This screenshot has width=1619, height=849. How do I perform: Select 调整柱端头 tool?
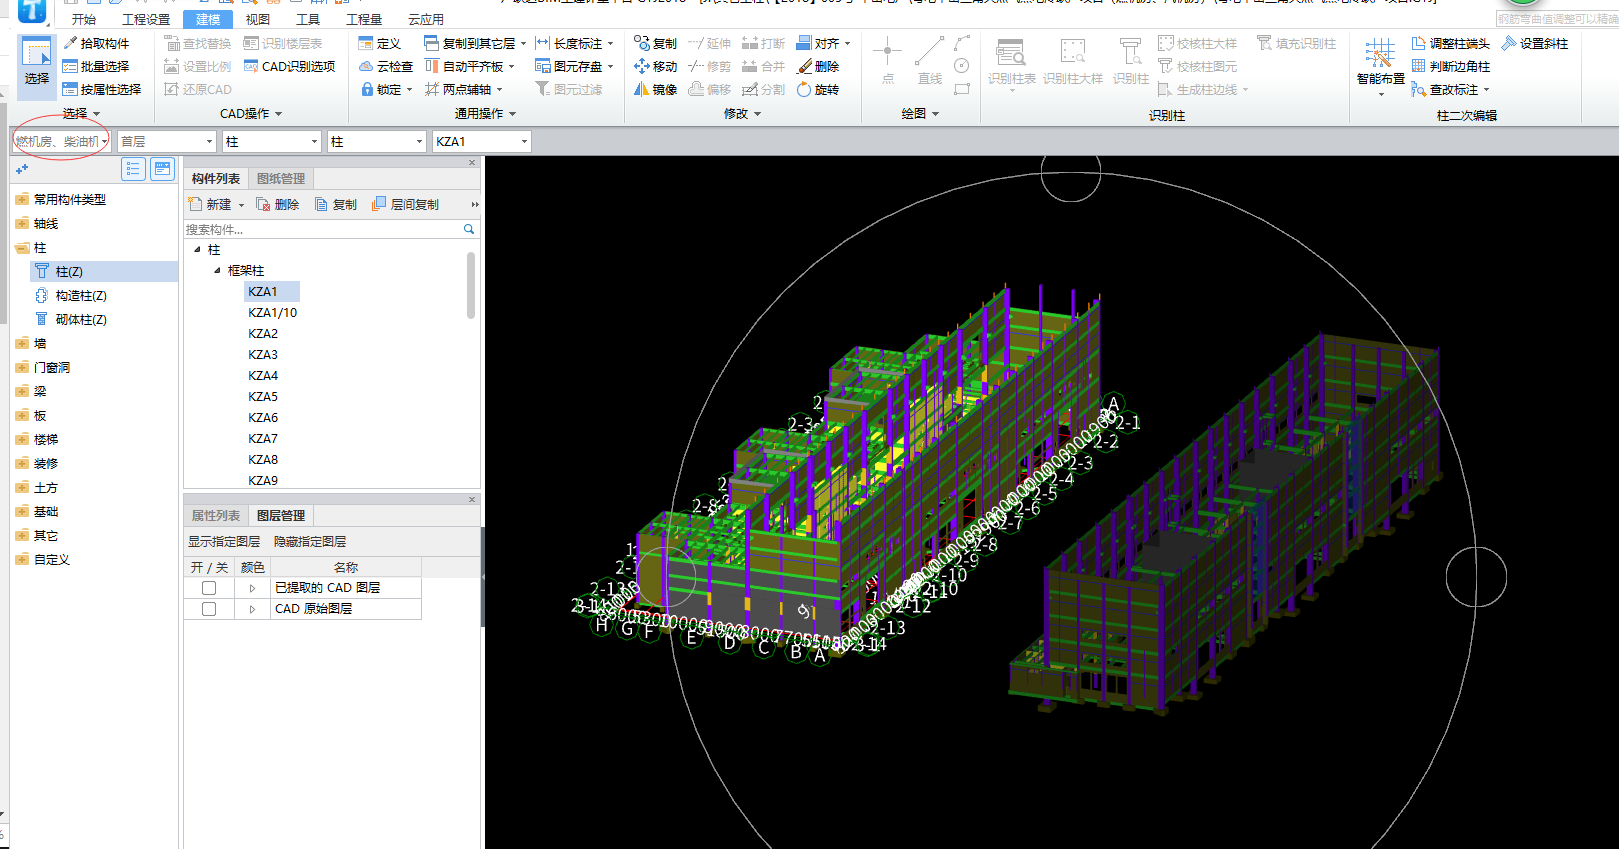1451,43
